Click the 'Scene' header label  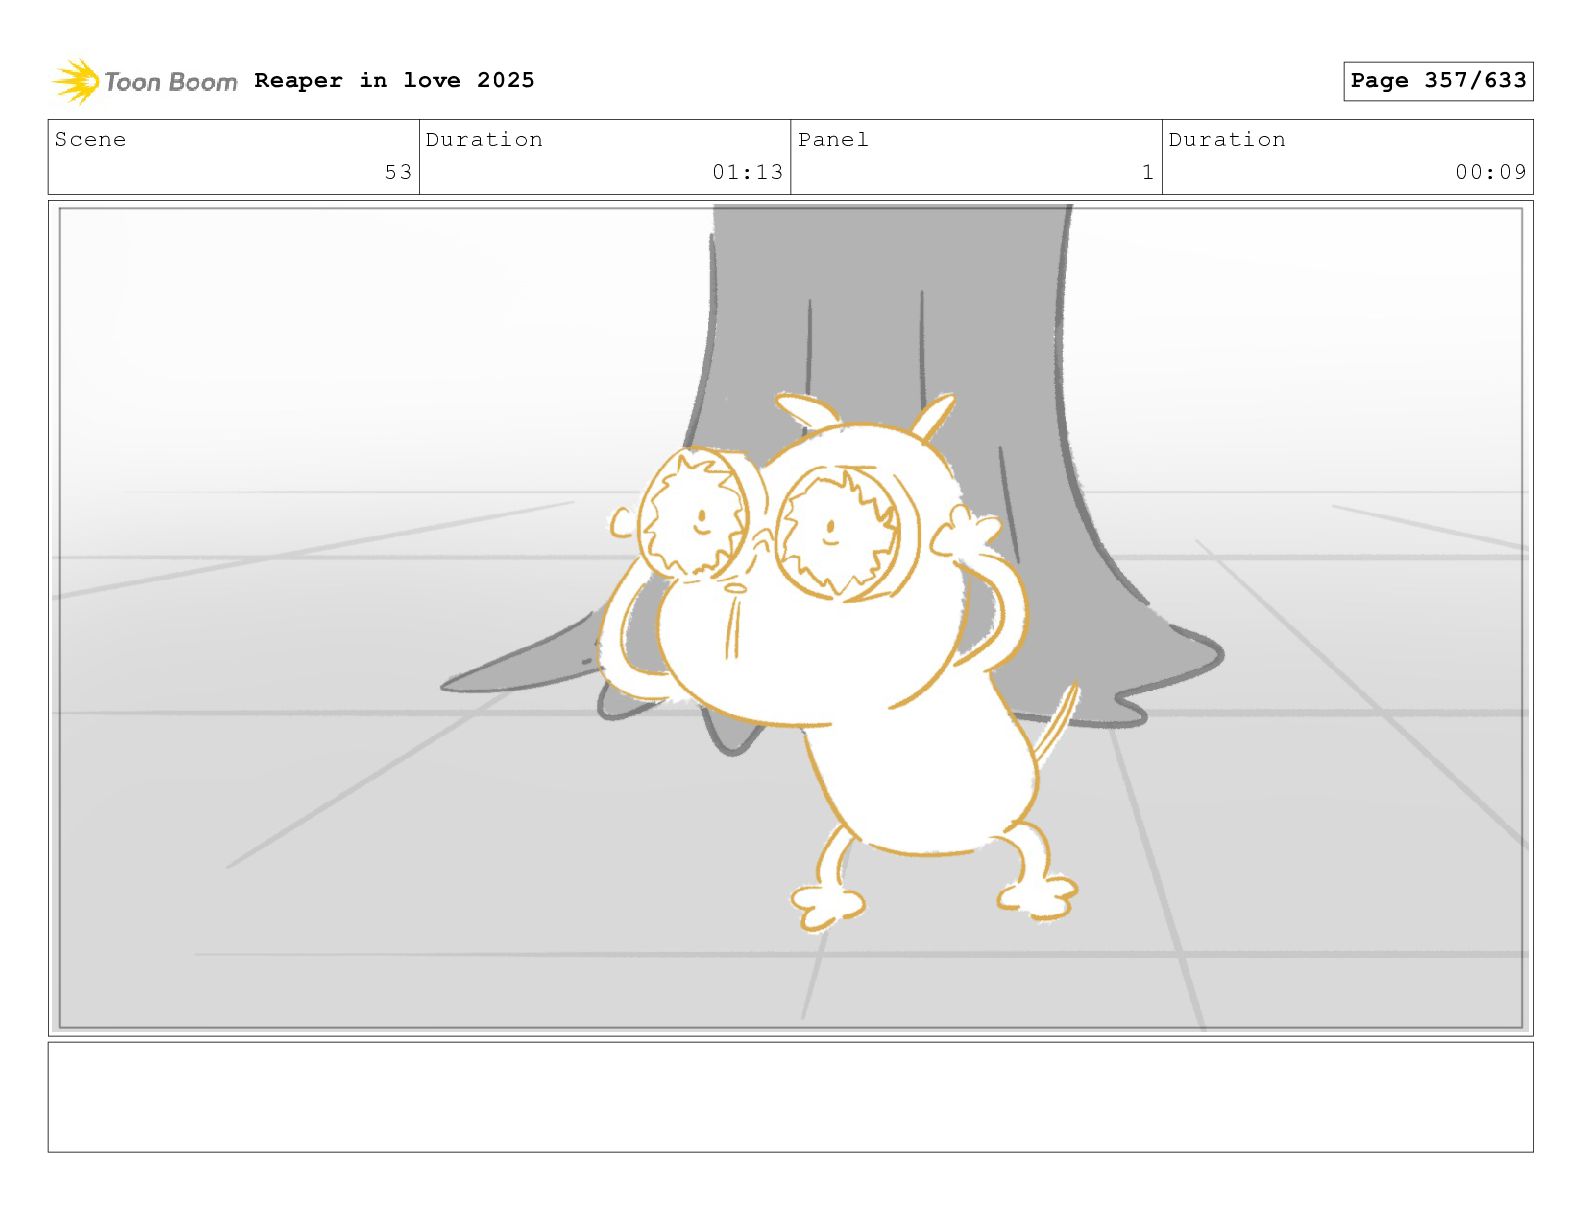(90, 140)
